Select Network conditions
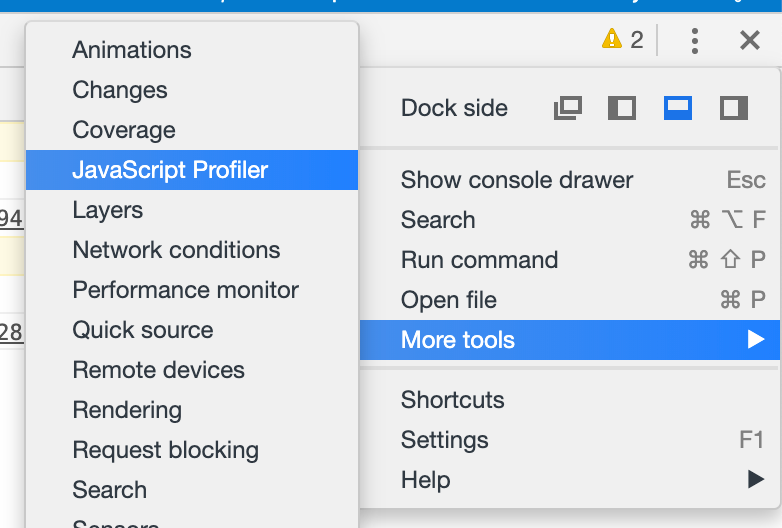782x528 pixels. click(x=192, y=250)
